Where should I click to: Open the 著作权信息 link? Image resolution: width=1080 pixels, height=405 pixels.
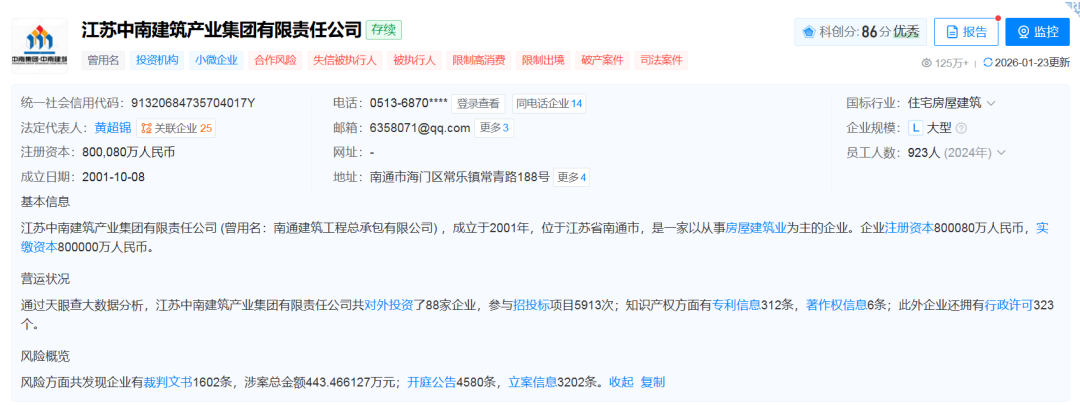[837, 305]
